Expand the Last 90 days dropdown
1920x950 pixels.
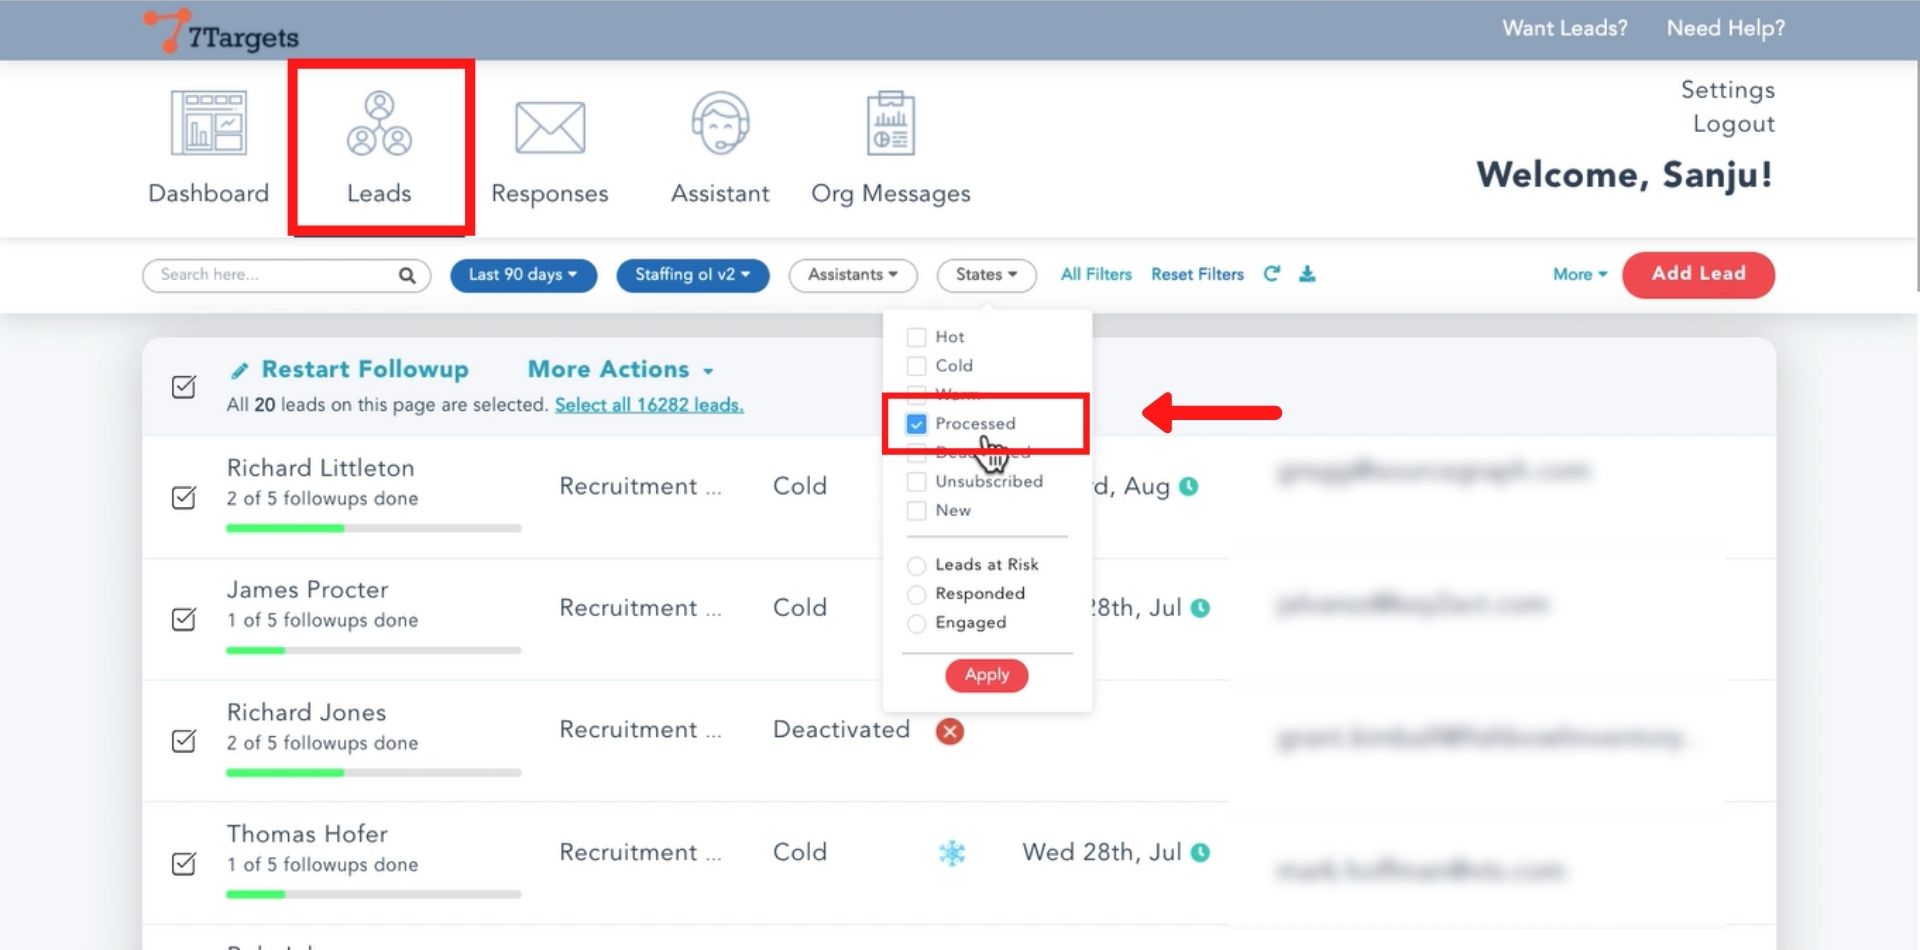(x=523, y=275)
